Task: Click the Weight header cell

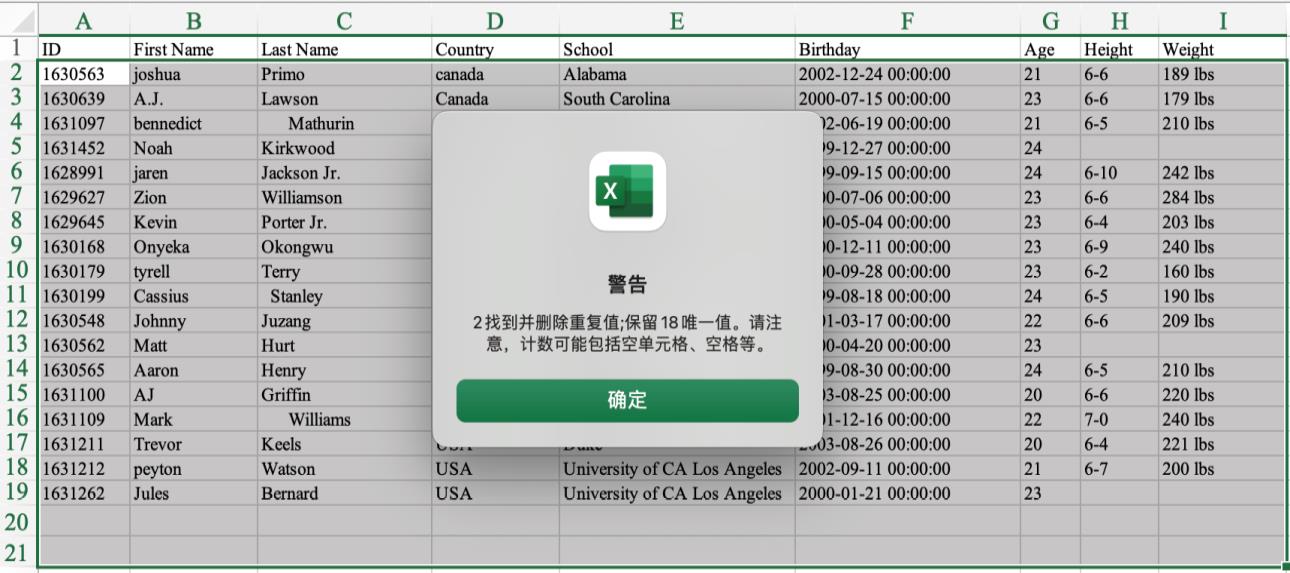Action: pyautogui.click(x=1222, y=49)
